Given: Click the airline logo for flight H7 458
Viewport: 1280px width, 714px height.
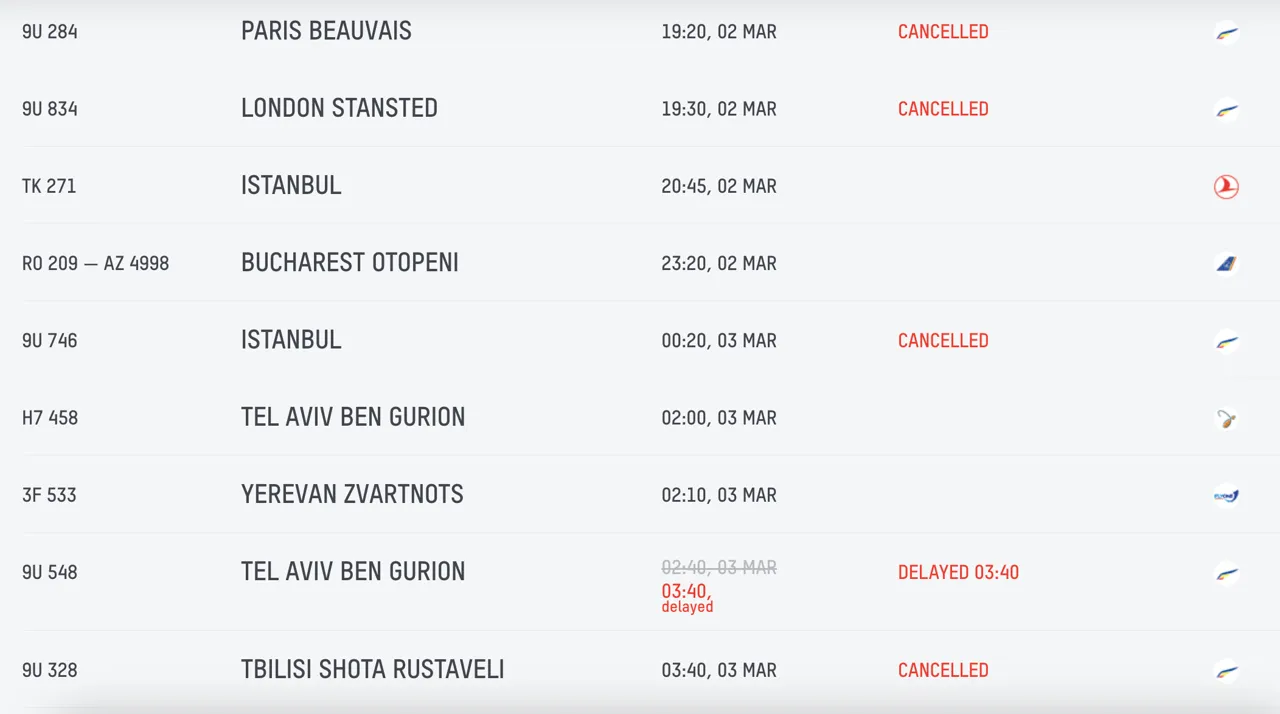Looking at the screenshot, I should tap(1226, 418).
